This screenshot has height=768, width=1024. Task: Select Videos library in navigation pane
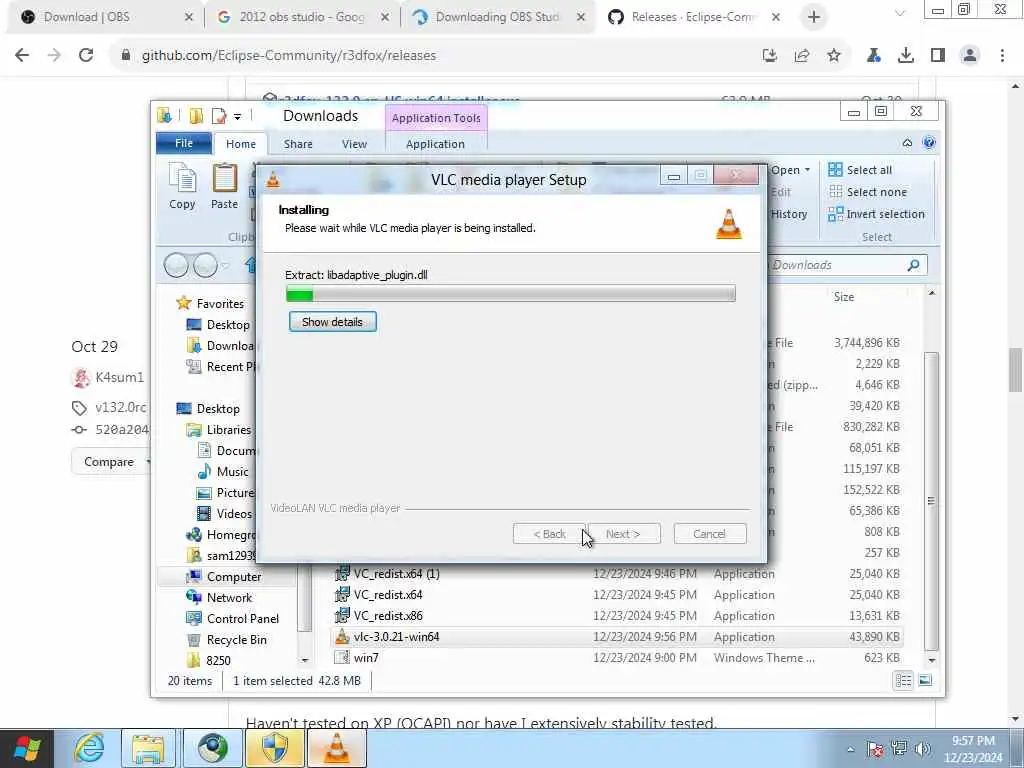224,513
